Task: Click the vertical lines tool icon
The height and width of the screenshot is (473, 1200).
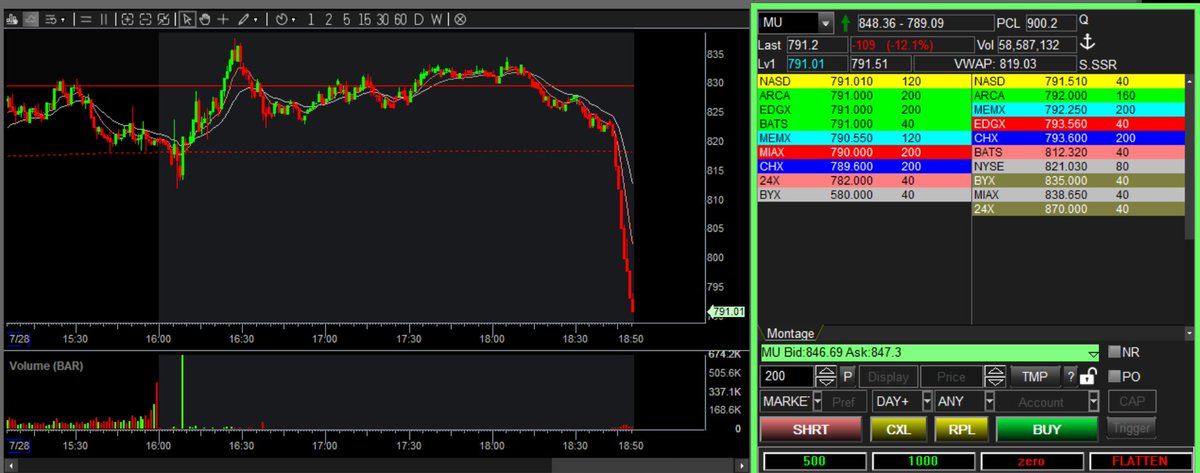Action: (x=104, y=19)
